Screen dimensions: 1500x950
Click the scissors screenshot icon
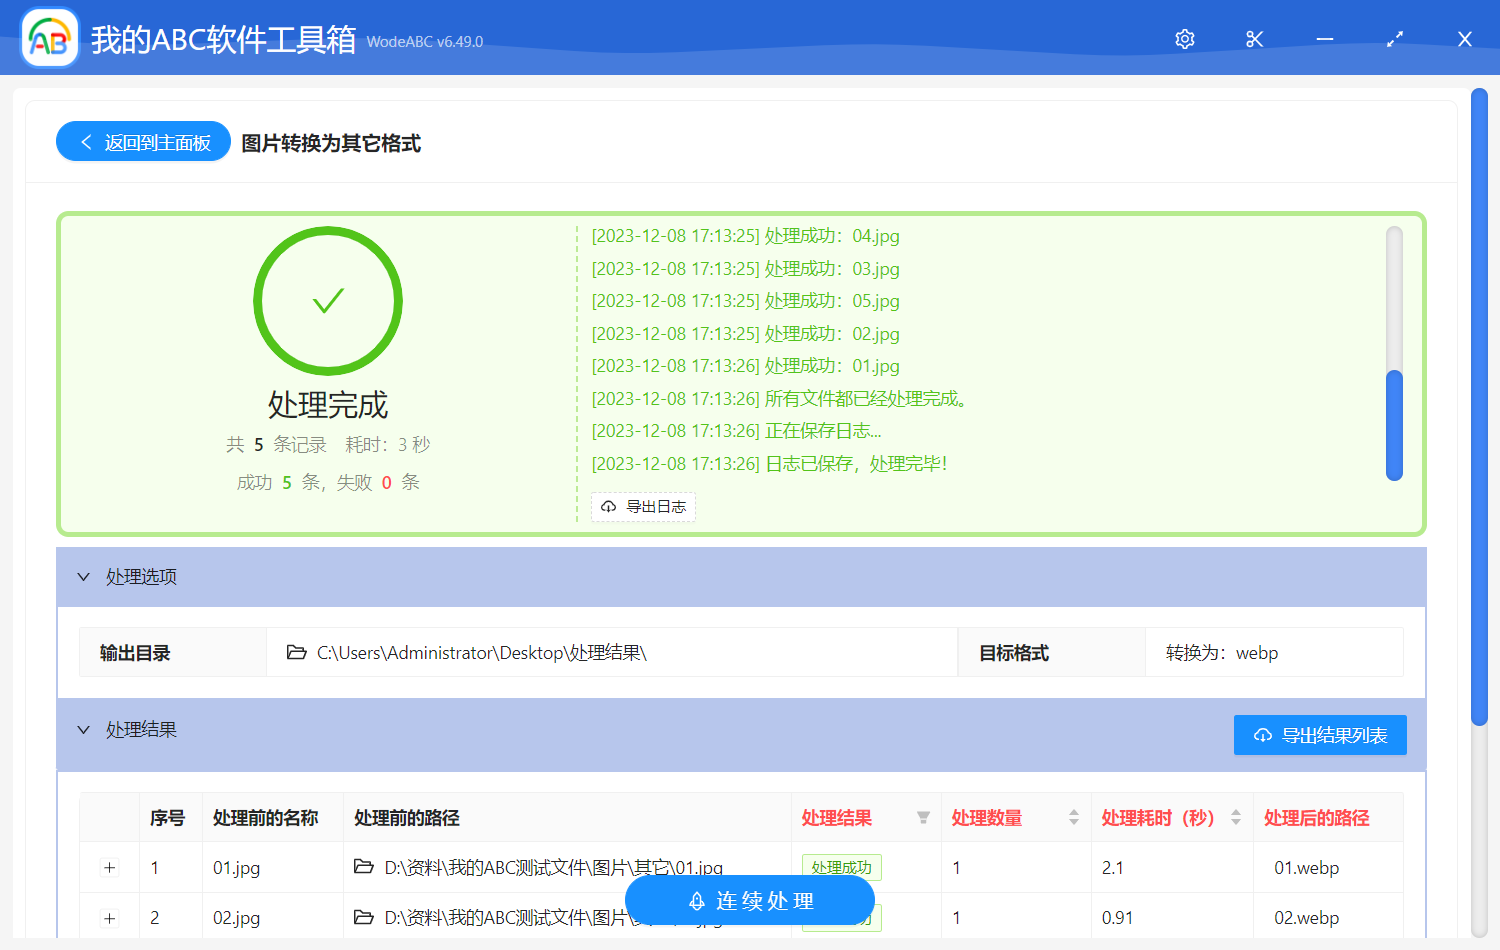click(x=1255, y=39)
